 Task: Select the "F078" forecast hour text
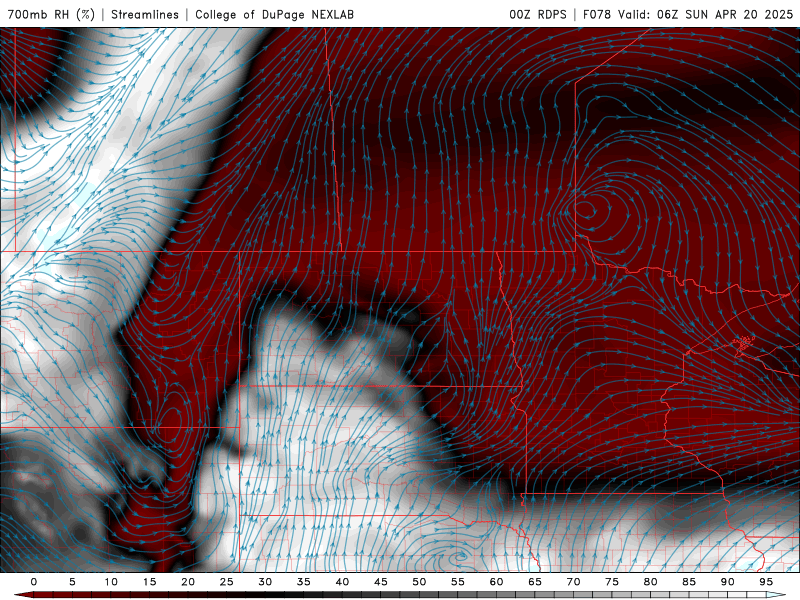(596, 14)
